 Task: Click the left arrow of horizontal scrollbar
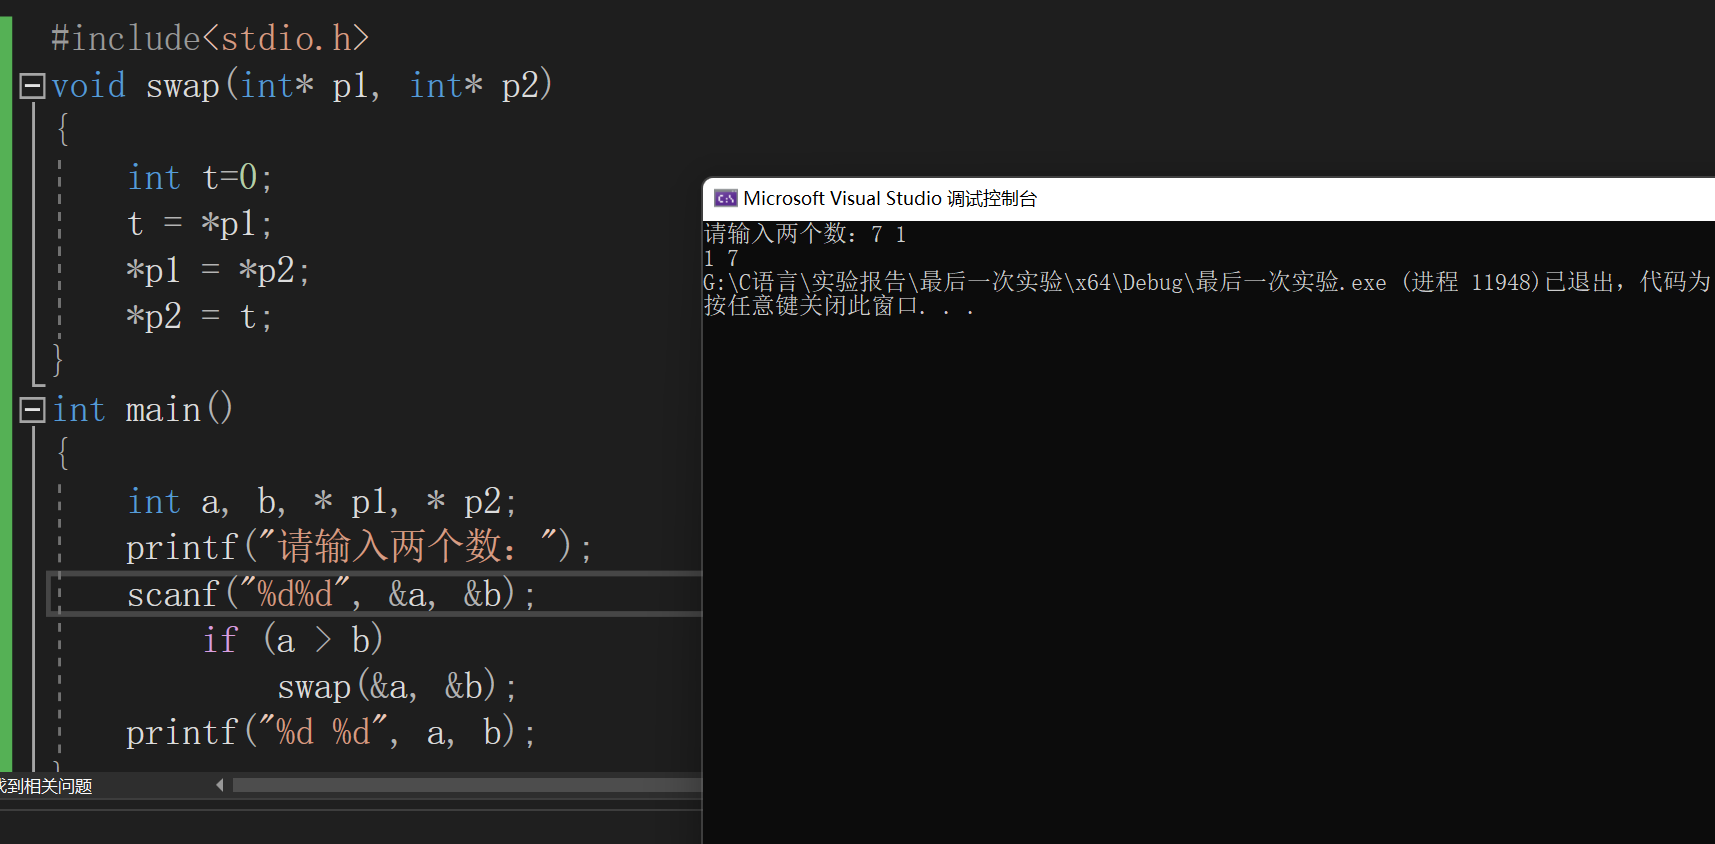point(220,786)
